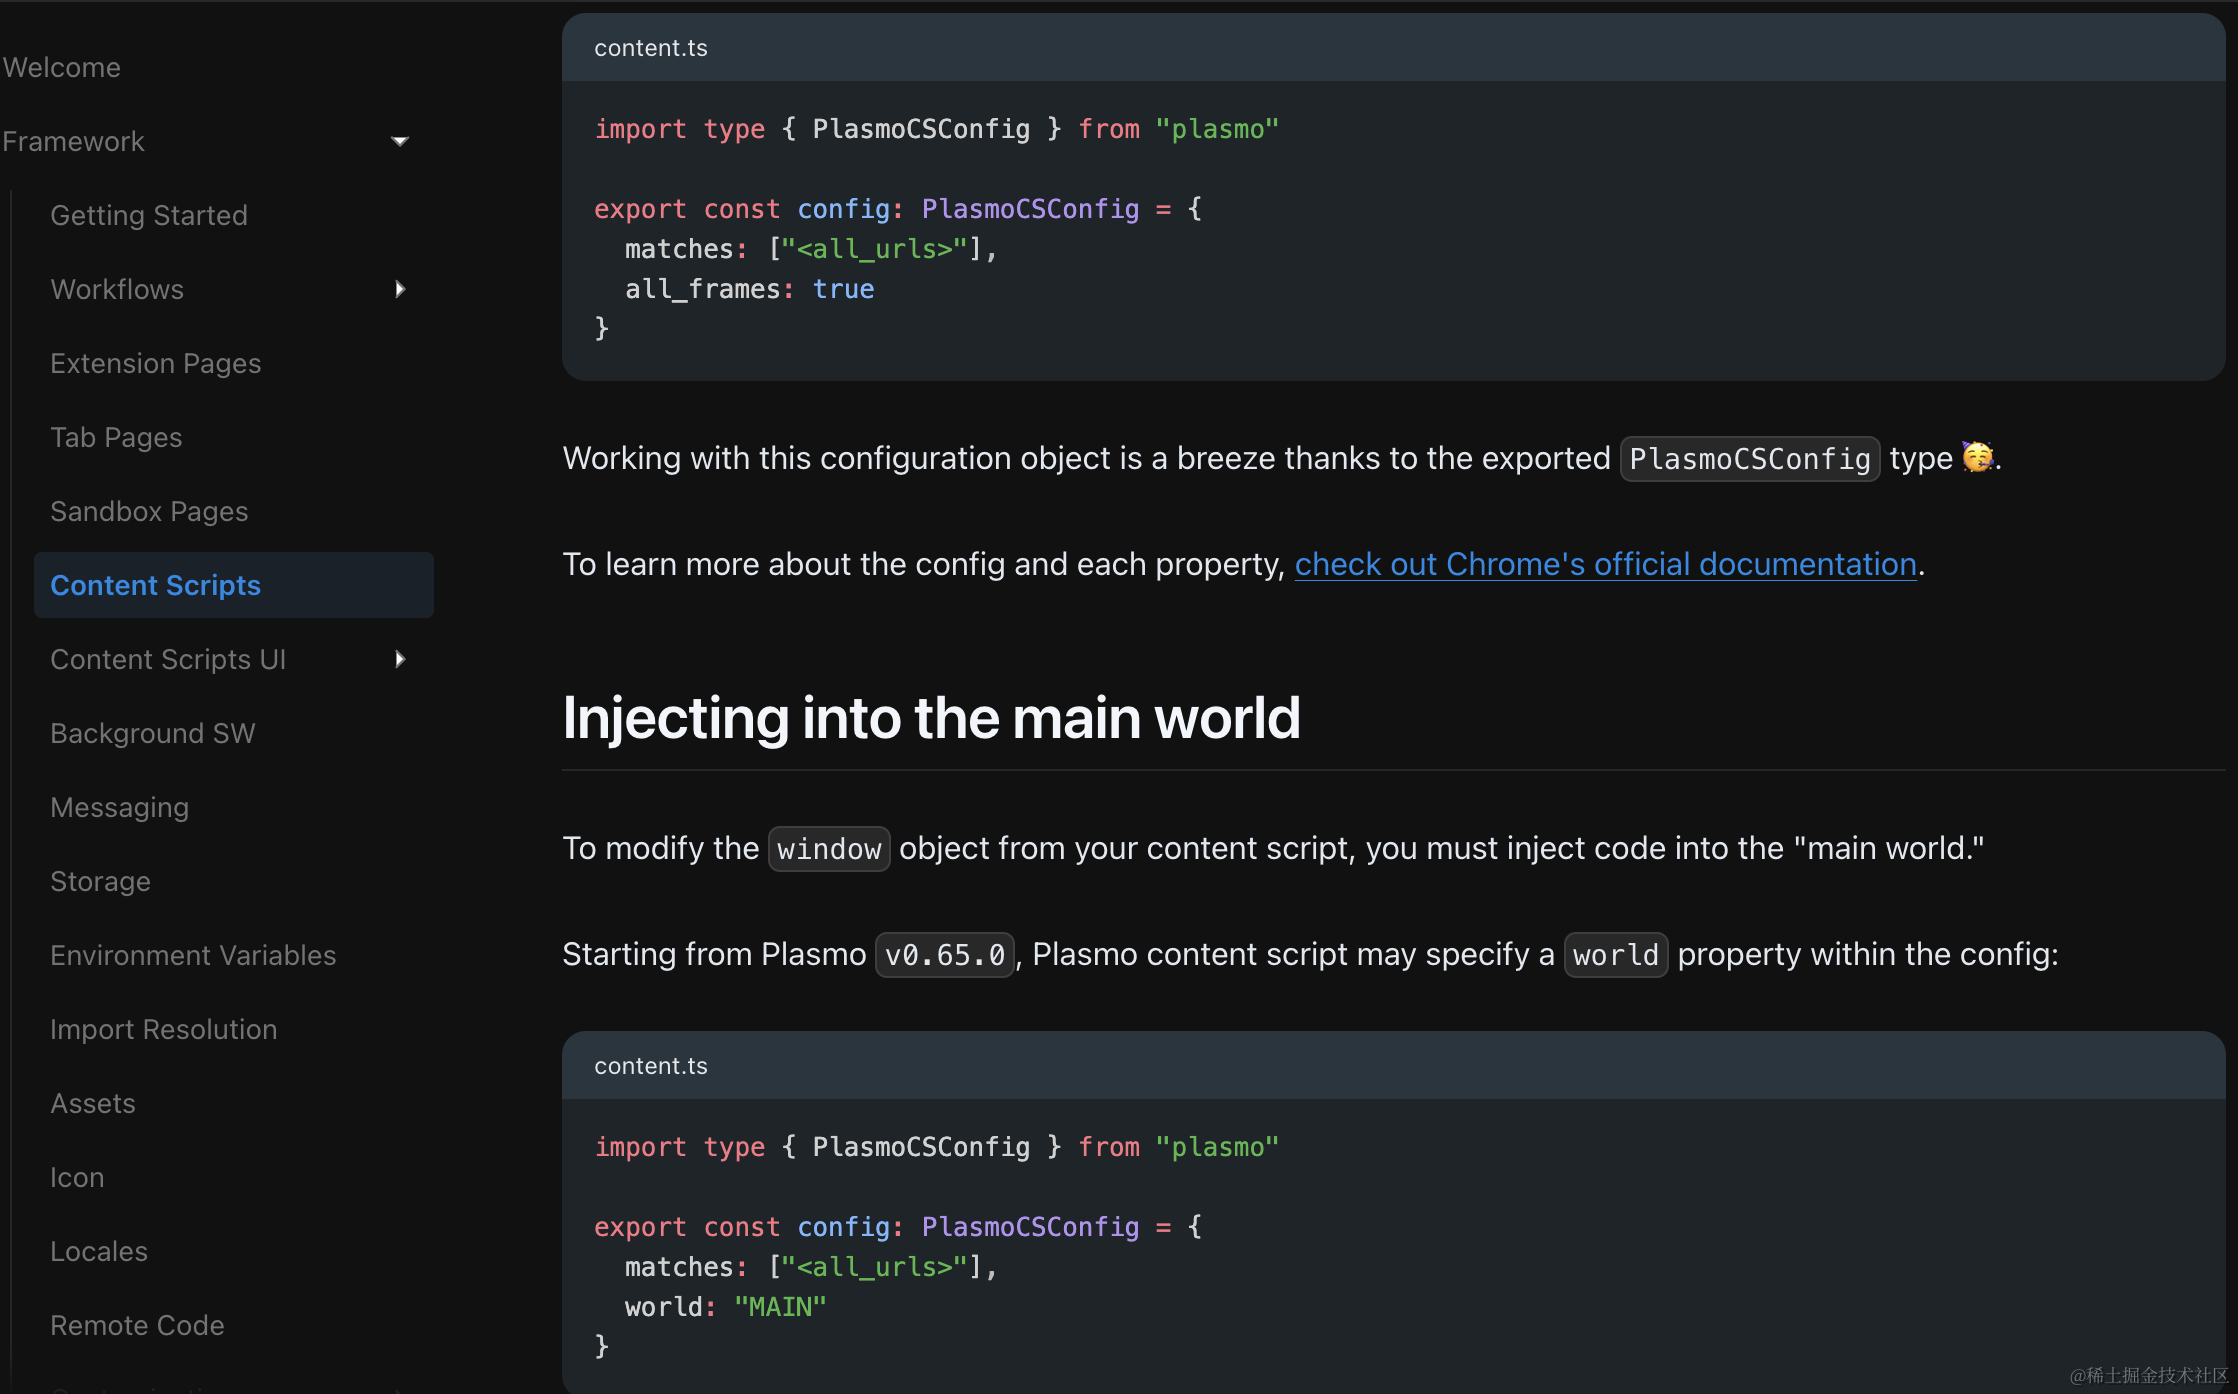Open the Storage docs page

click(100, 882)
